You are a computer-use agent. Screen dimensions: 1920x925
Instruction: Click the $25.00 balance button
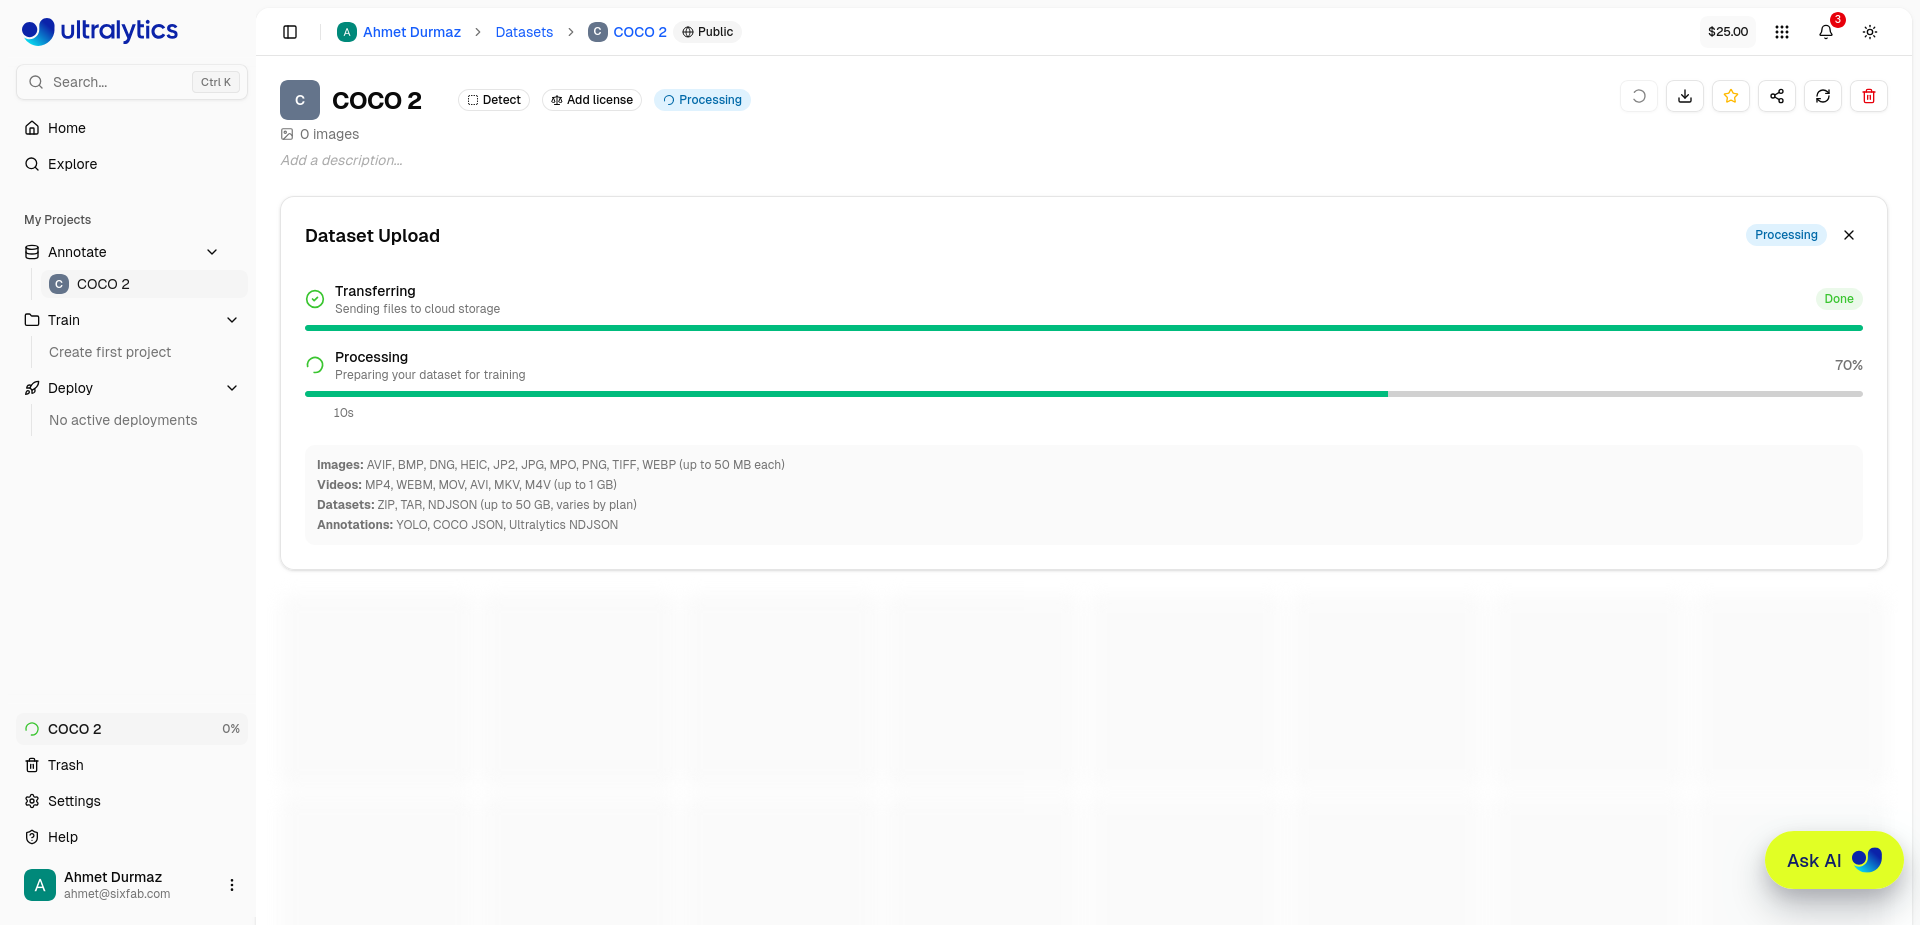click(x=1728, y=32)
